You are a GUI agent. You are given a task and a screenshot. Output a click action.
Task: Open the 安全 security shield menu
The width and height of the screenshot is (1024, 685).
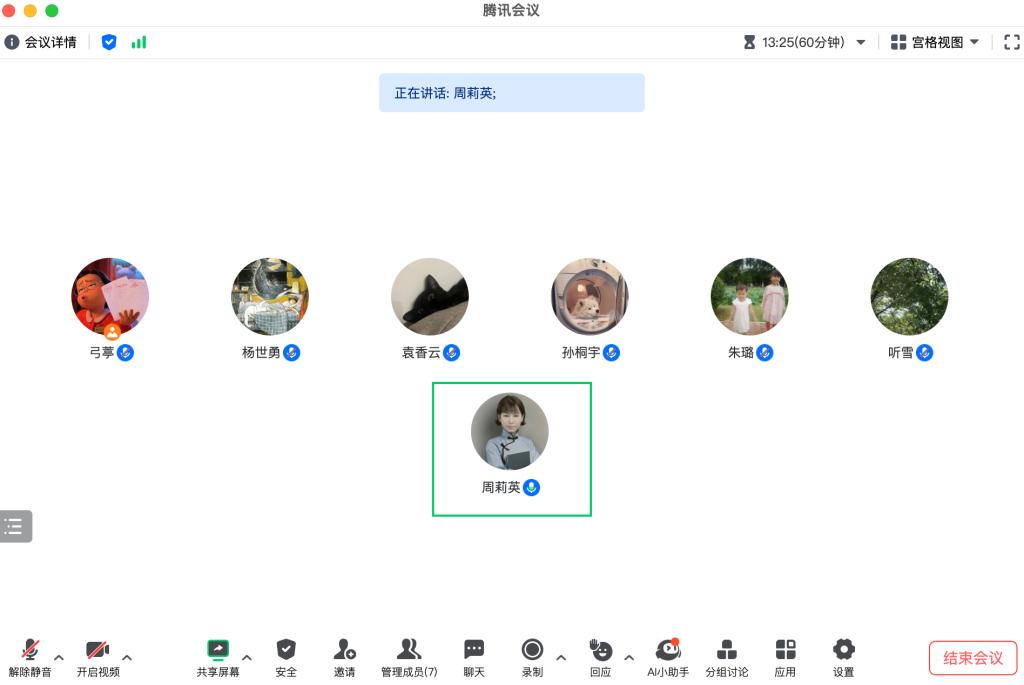click(x=286, y=658)
